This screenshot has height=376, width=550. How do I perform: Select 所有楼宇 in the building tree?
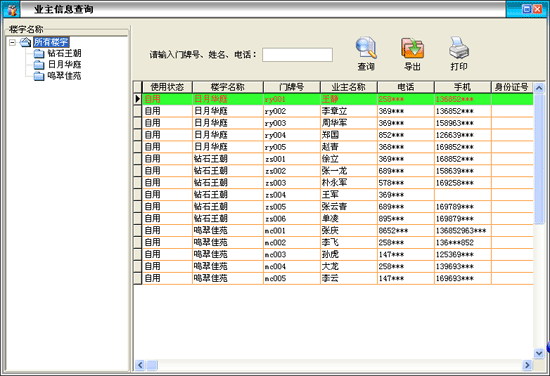click(x=51, y=42)
